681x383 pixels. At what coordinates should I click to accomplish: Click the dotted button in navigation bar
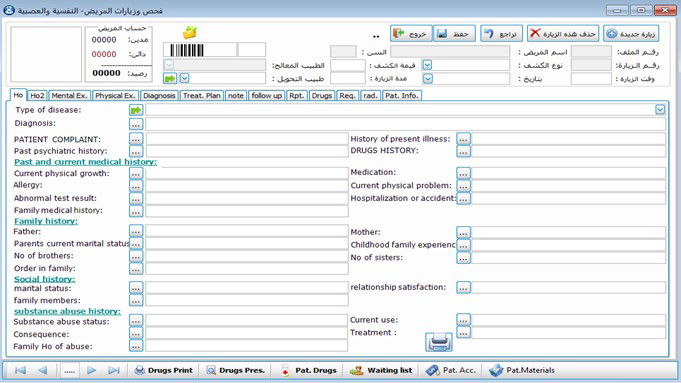(x=69, y=371)
